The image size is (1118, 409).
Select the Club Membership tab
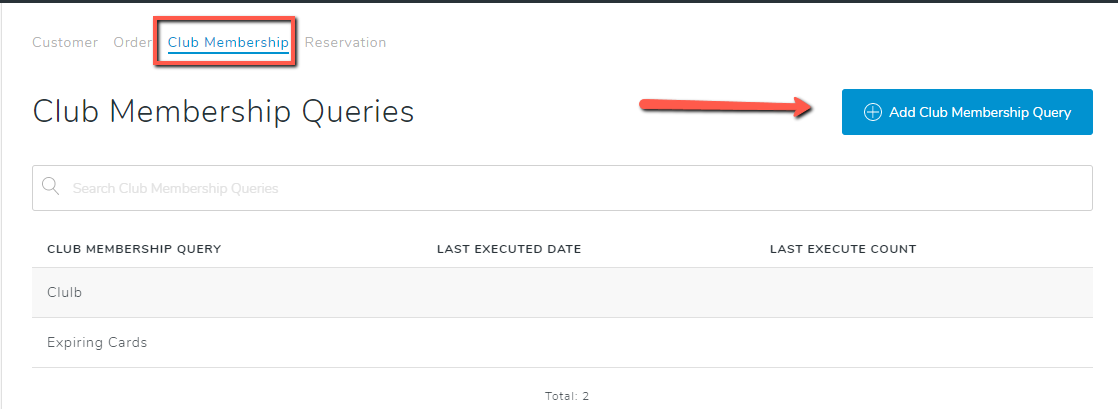228,43
